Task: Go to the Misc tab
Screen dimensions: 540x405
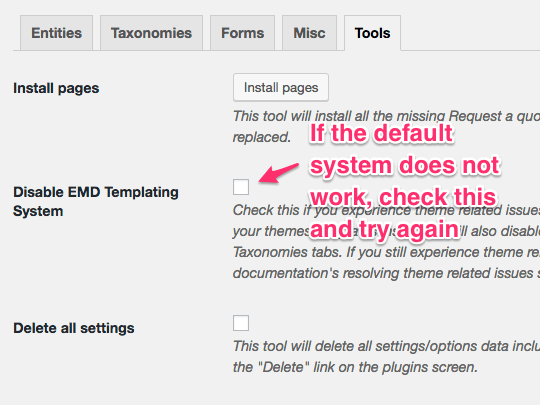Action: coord(309,33)
